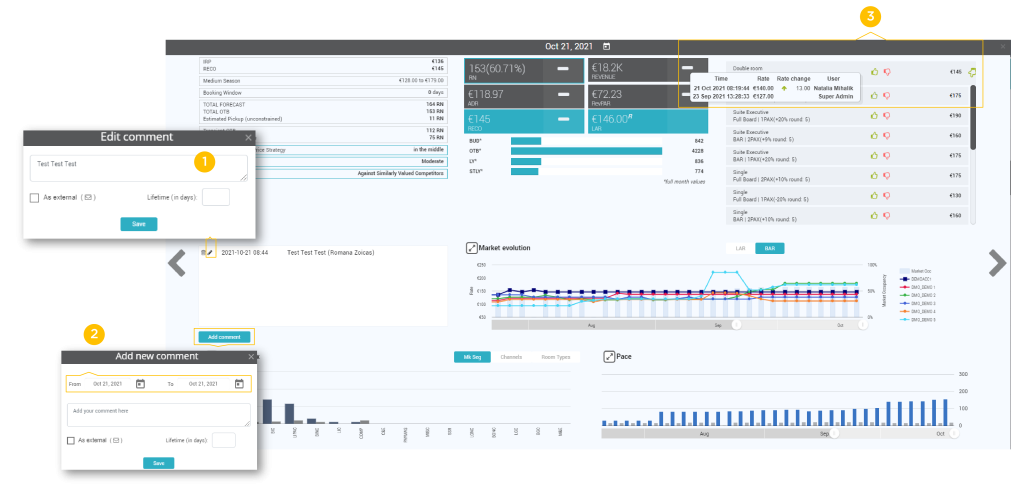Close the Edit comment dialog
1024x498 pixels.
tap(248, 138)
